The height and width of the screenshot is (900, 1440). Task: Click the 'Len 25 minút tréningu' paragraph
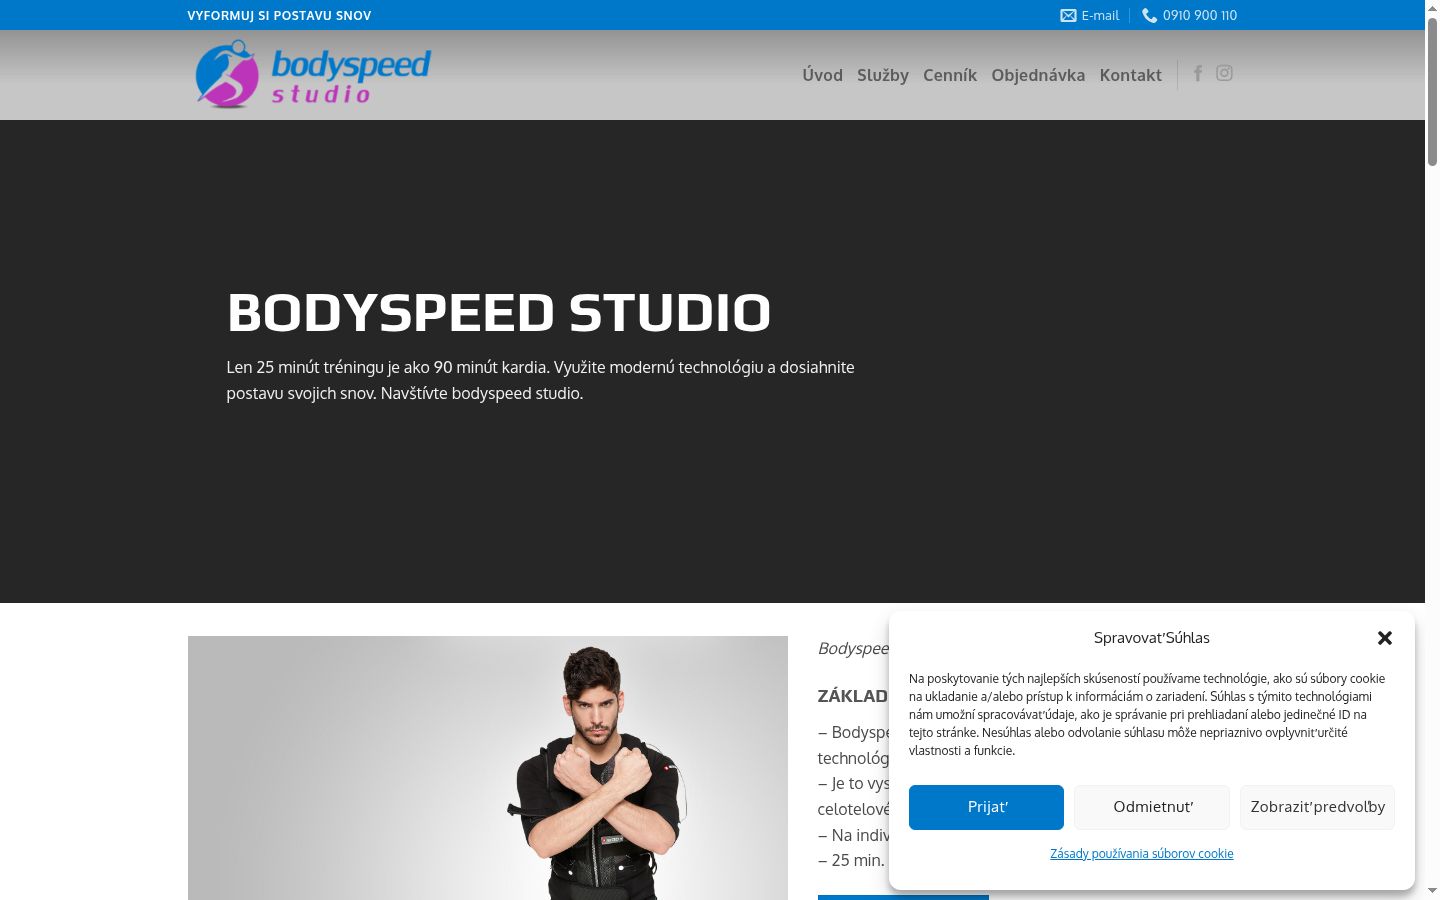[540, 380]
